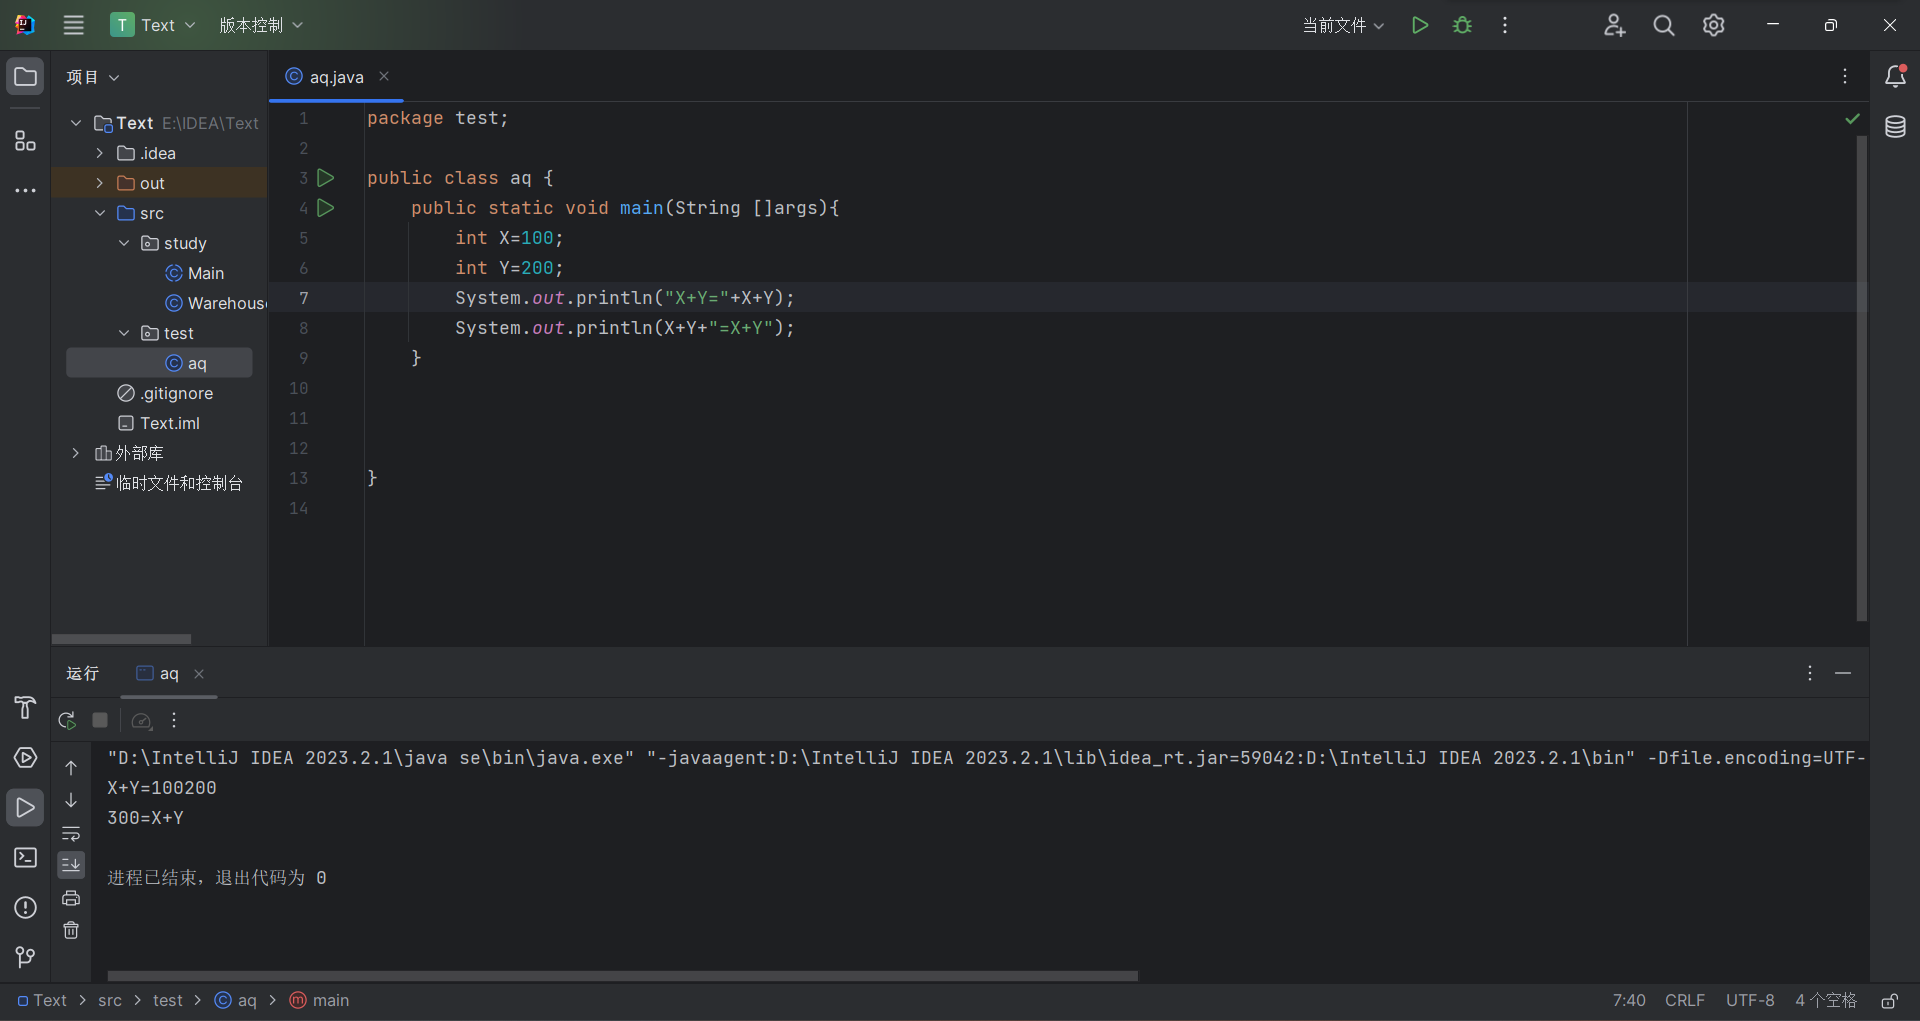Toggle read-only lock in status bar
Viewport: 1920px width, 1021px height.
point(1889,1001)
